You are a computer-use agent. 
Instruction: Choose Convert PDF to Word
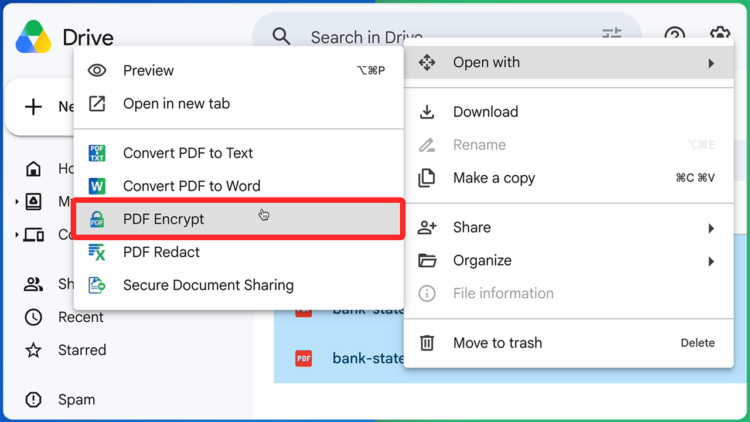click(x=238, y=186)
